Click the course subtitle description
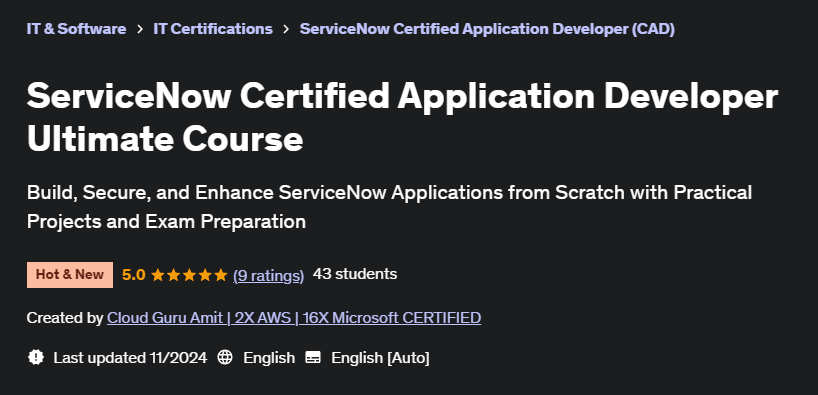 (389, 207)
